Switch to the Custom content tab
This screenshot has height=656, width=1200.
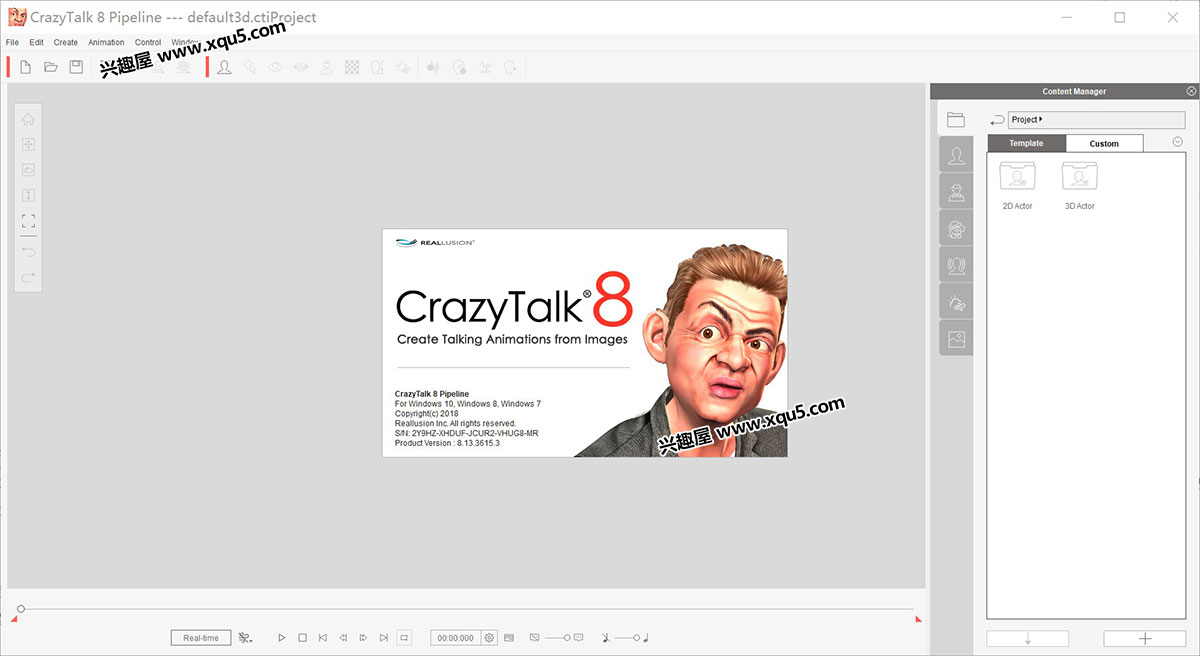pyautogui.click(x=1104, y=143)
